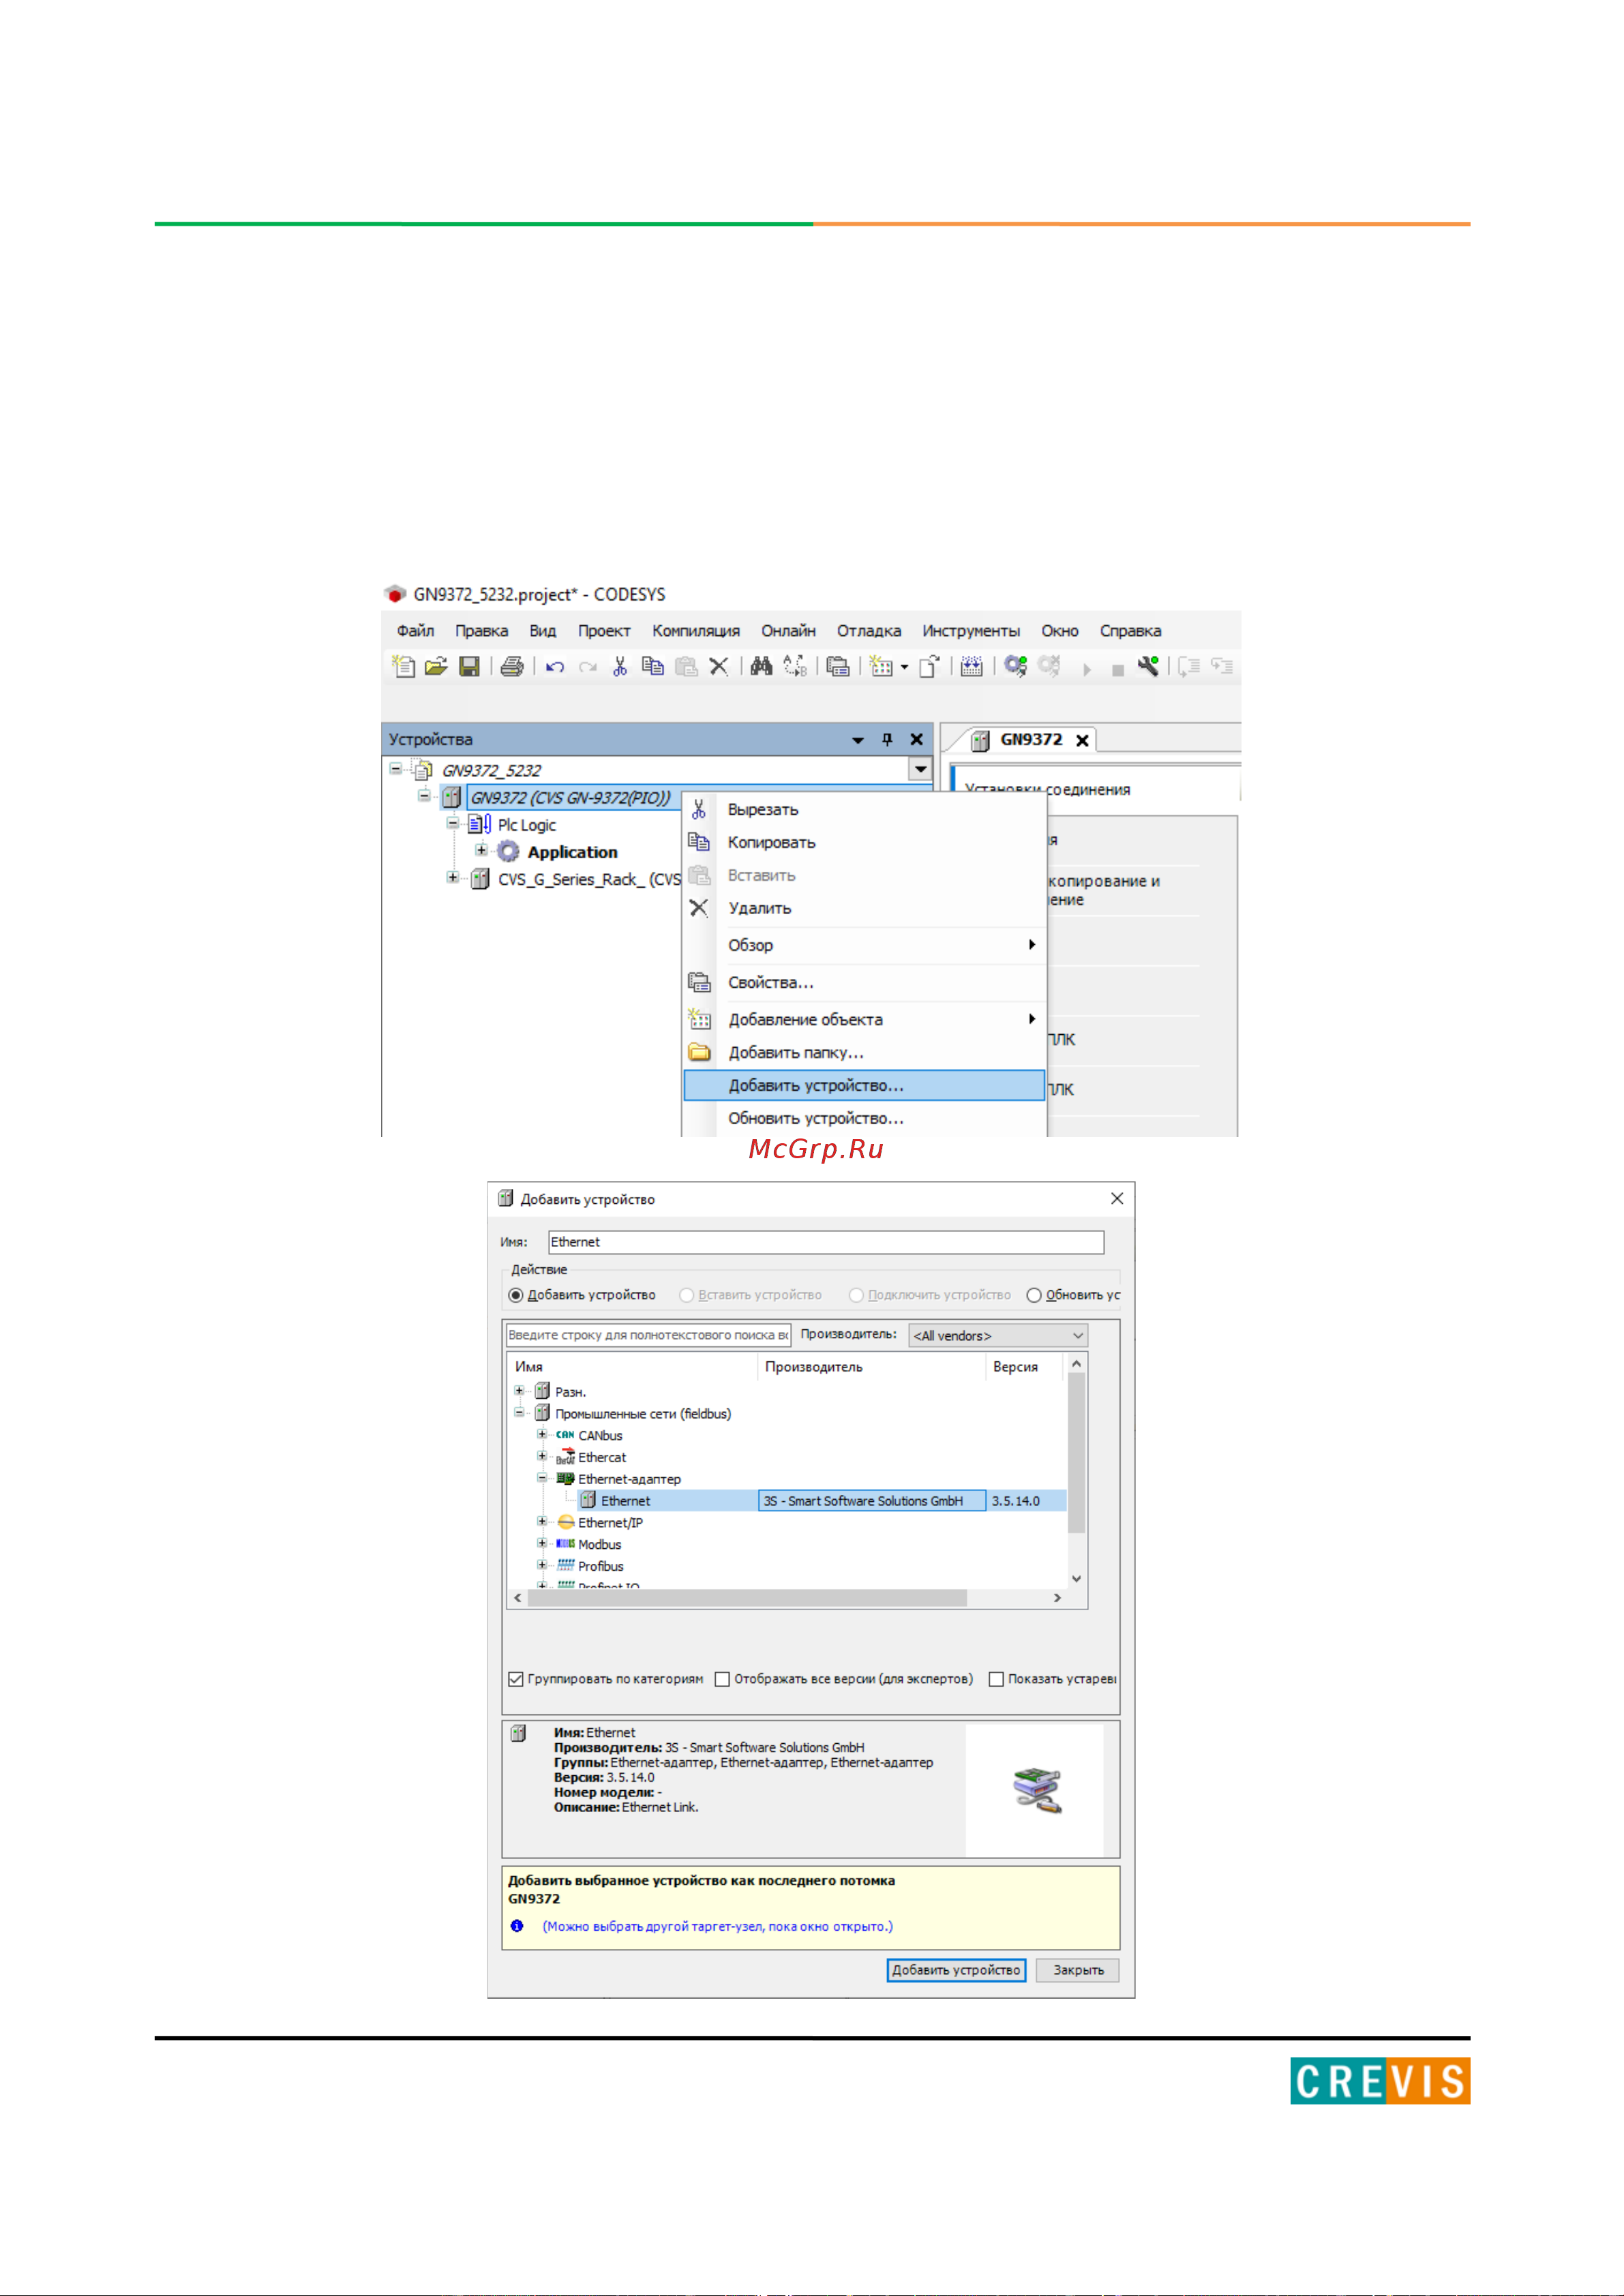Click the Properties toolbar icon

(x=838, y=666)
